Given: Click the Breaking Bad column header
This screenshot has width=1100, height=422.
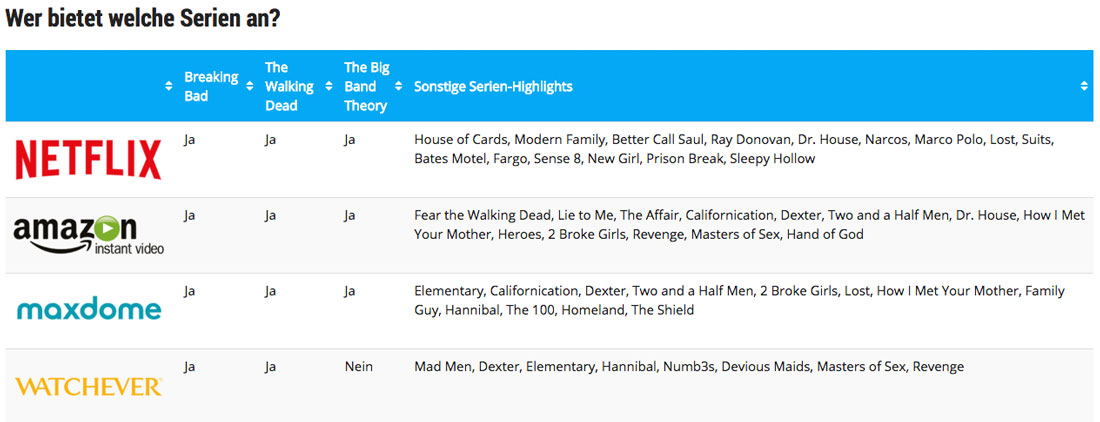Looking at the screenshot, I should [211, 87].
